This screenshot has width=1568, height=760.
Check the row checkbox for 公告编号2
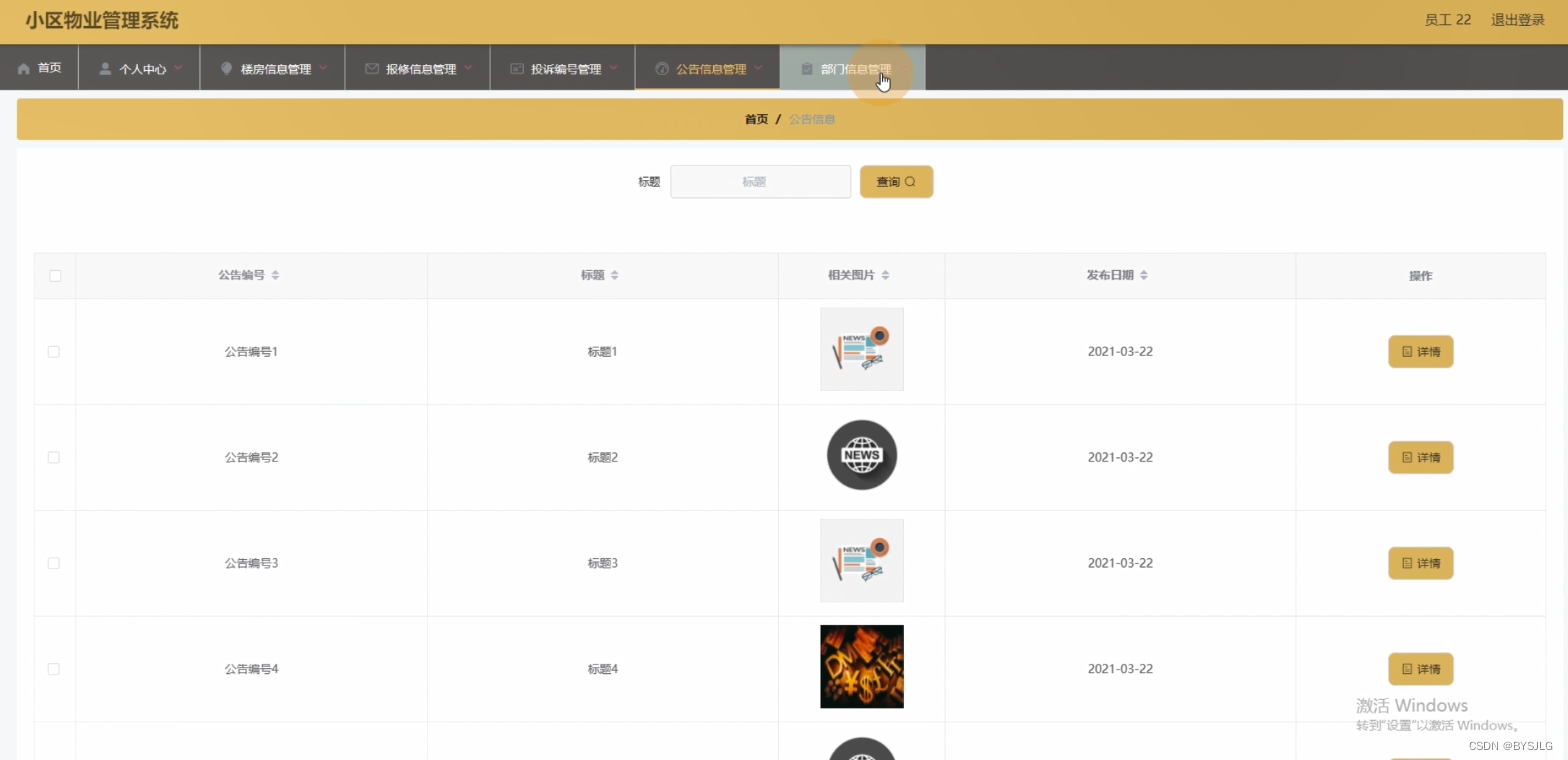pos(54,457)
